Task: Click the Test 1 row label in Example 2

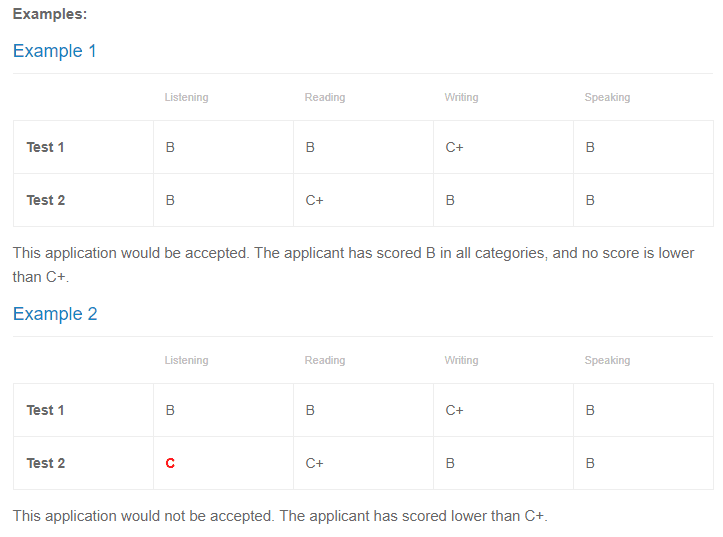Action: coord(45,410)
